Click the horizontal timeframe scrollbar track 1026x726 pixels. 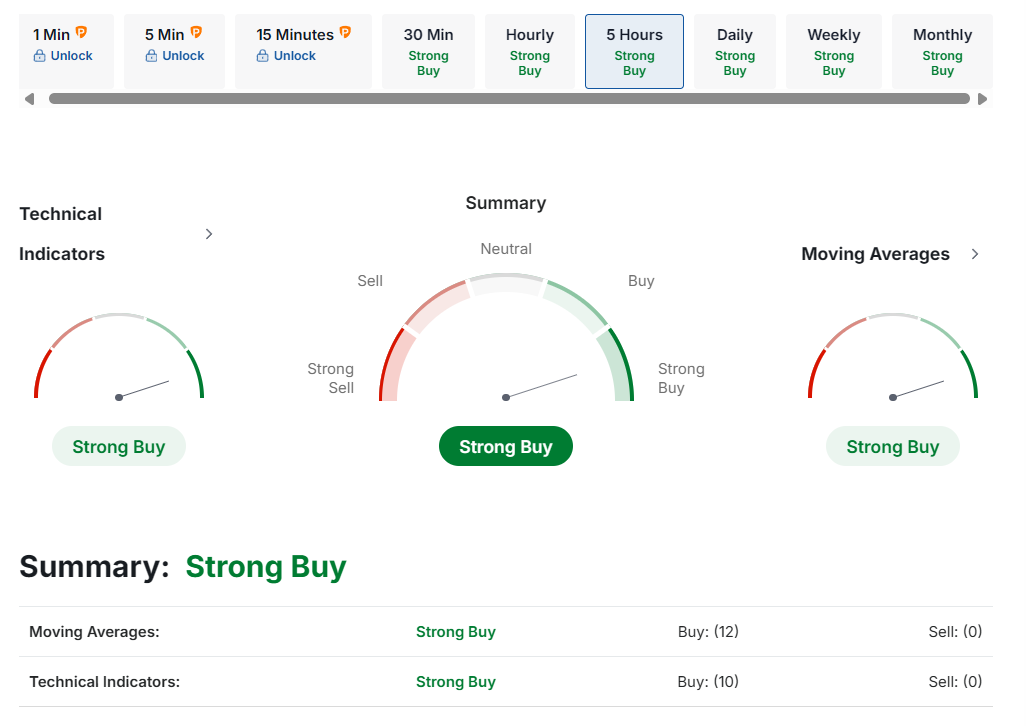(x=508, y=99)
